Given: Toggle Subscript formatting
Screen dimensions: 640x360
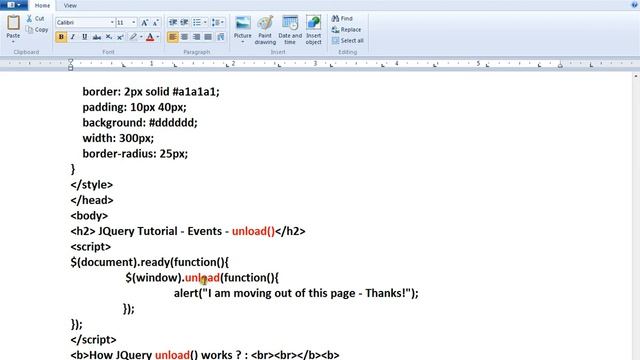Looking at the screenshot, I should click(x=109, y=37).
